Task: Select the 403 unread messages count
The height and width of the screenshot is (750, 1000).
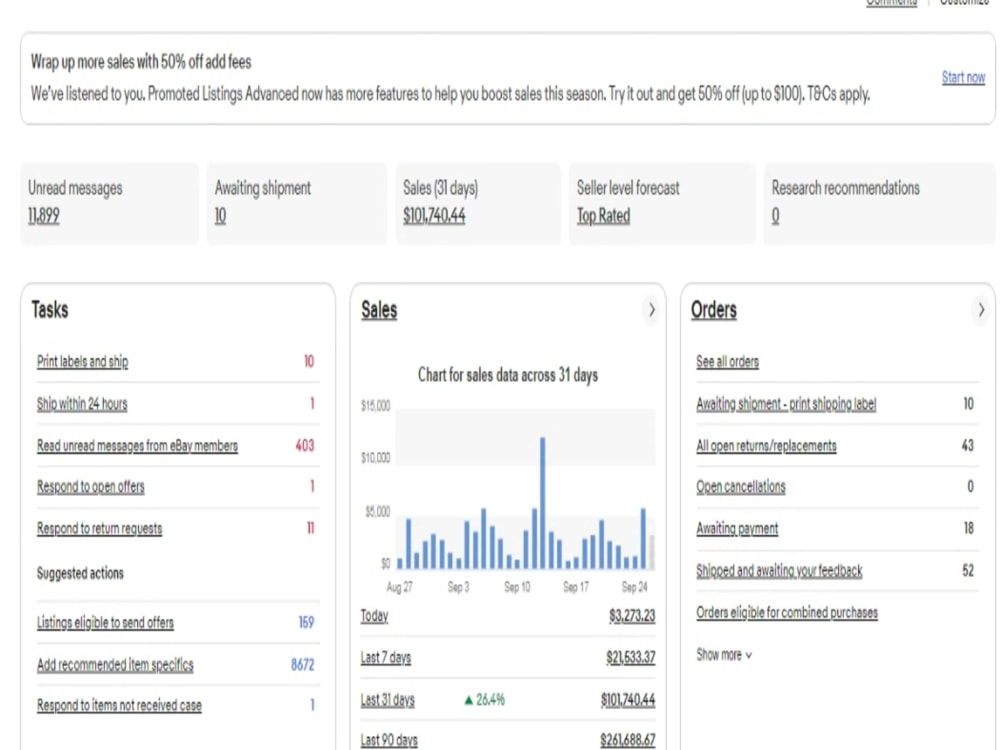Action: (305, 446)
